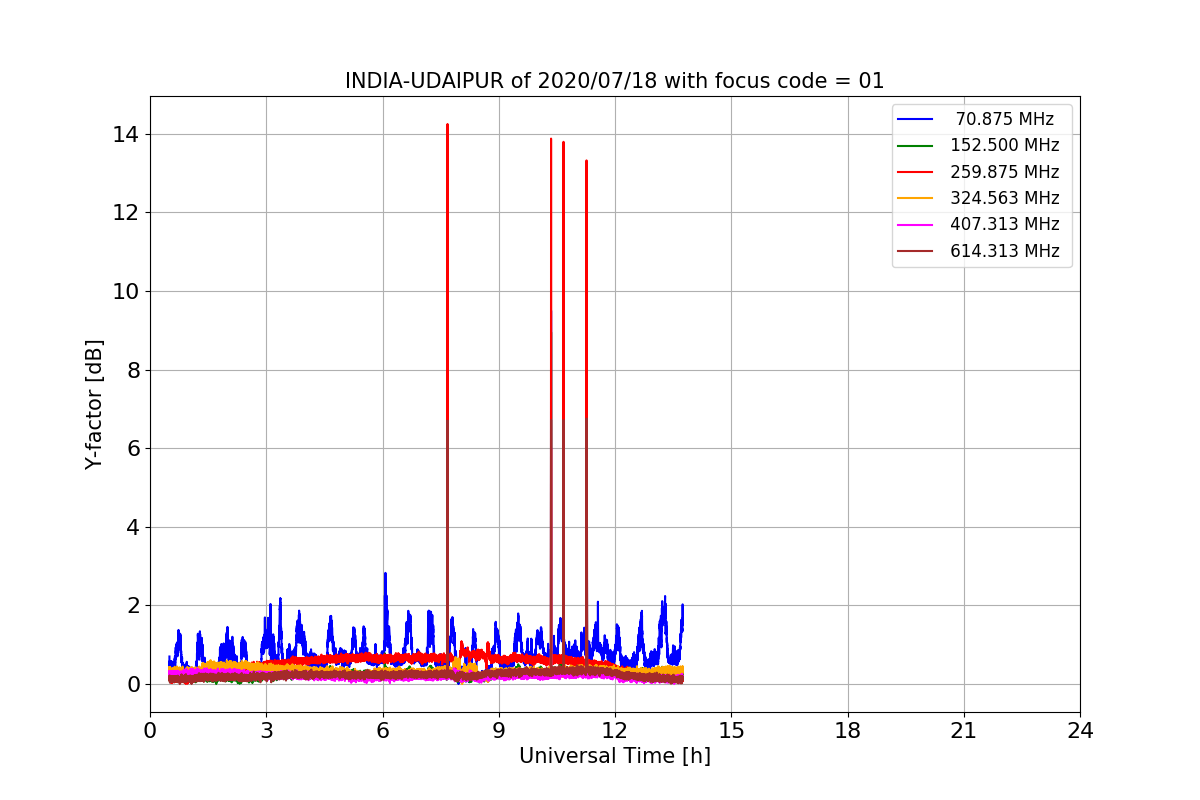Screen dimensions: 1200x800
Task: Click y-axis tick label 4
Action: [133, 527]
